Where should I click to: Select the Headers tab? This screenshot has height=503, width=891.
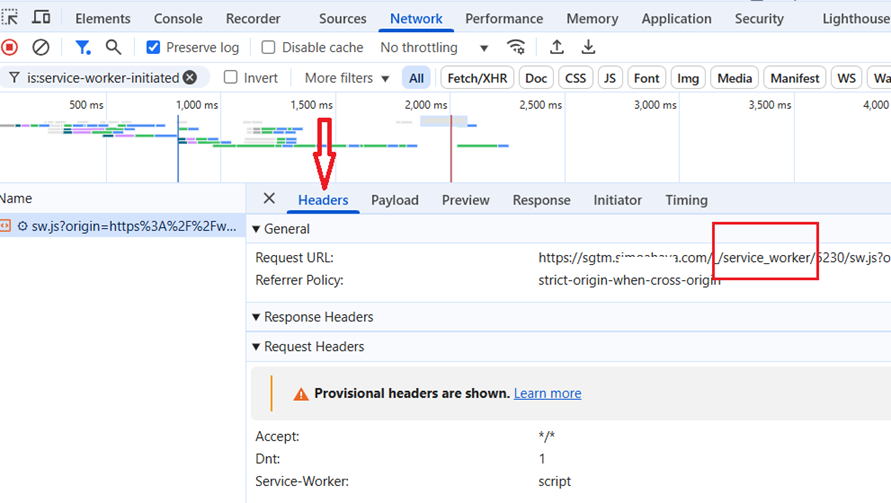point(323,200)
